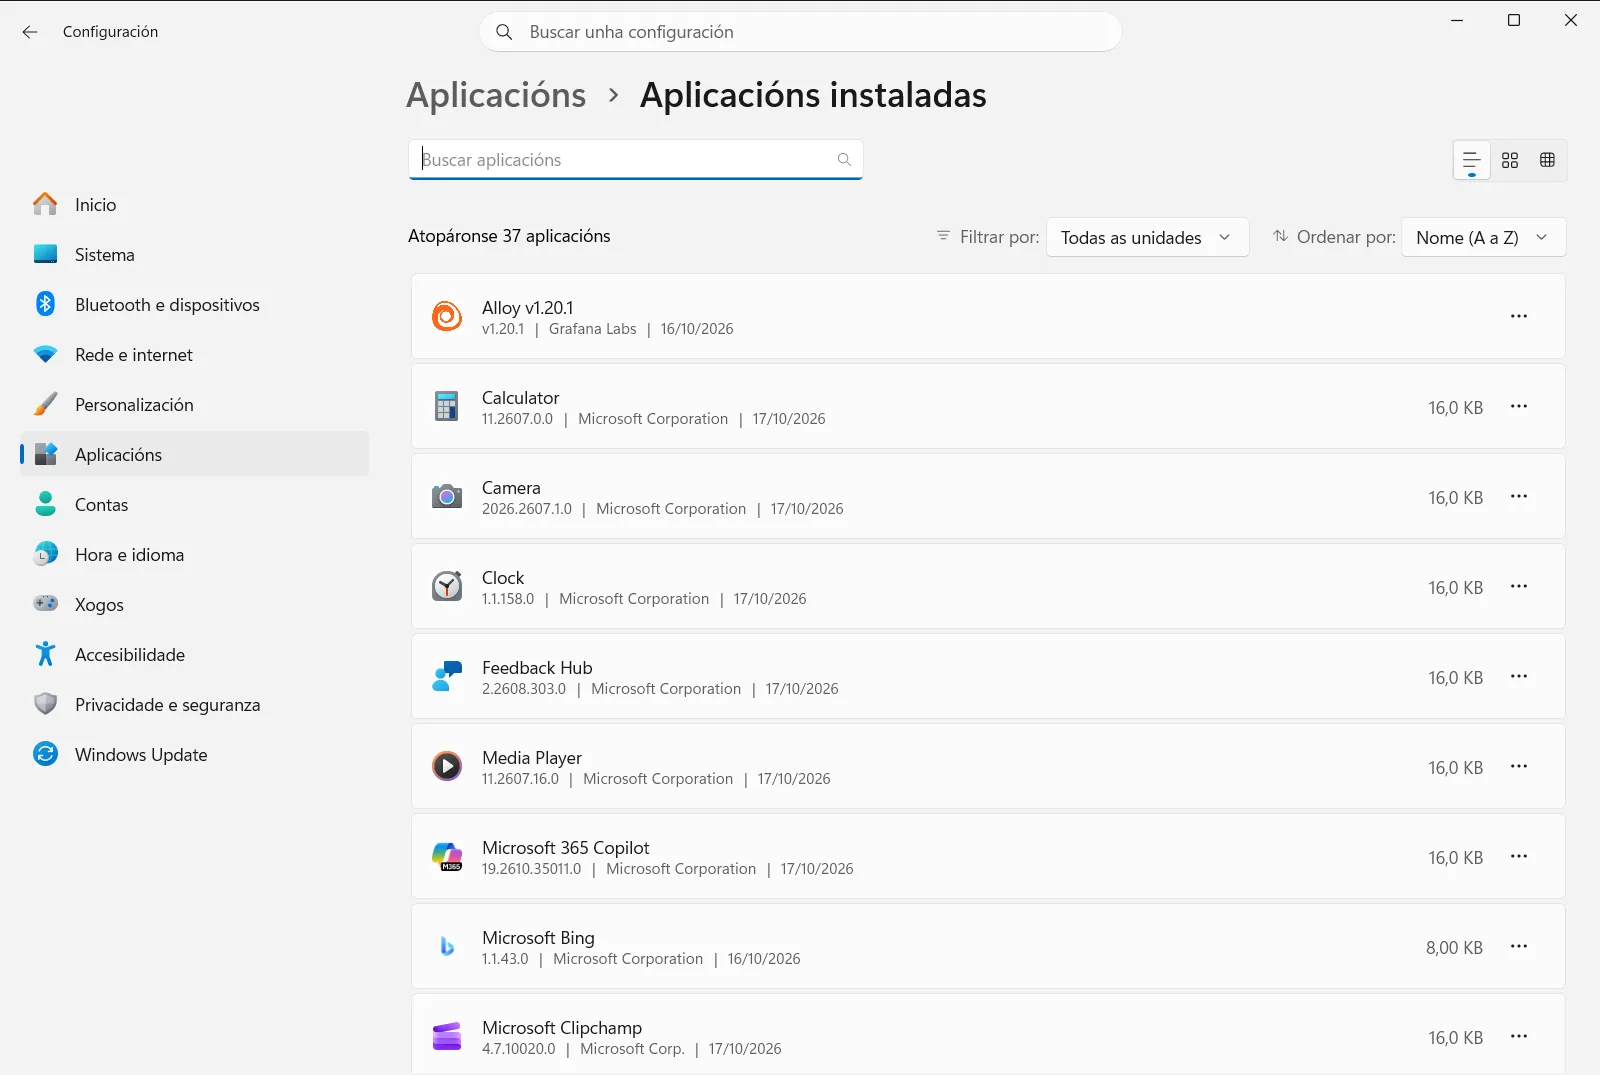Viewport: 1600px width, 1075px height.
Task: Click the Clock app icon
Action: tap(447, 586)
